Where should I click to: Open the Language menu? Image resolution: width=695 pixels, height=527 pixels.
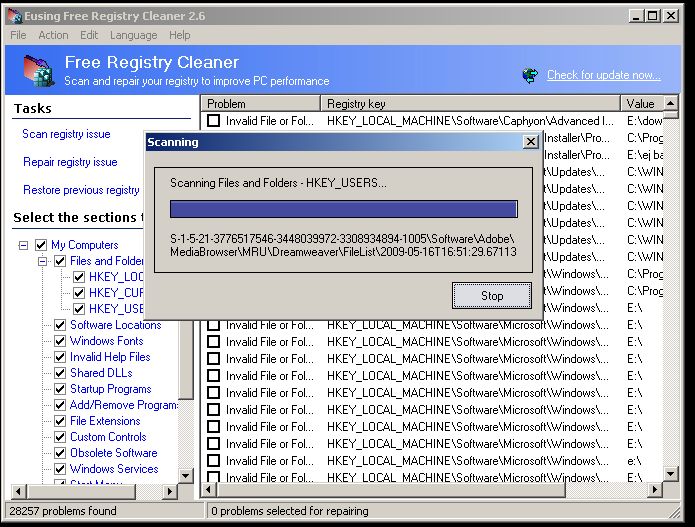tap(133, 35)
